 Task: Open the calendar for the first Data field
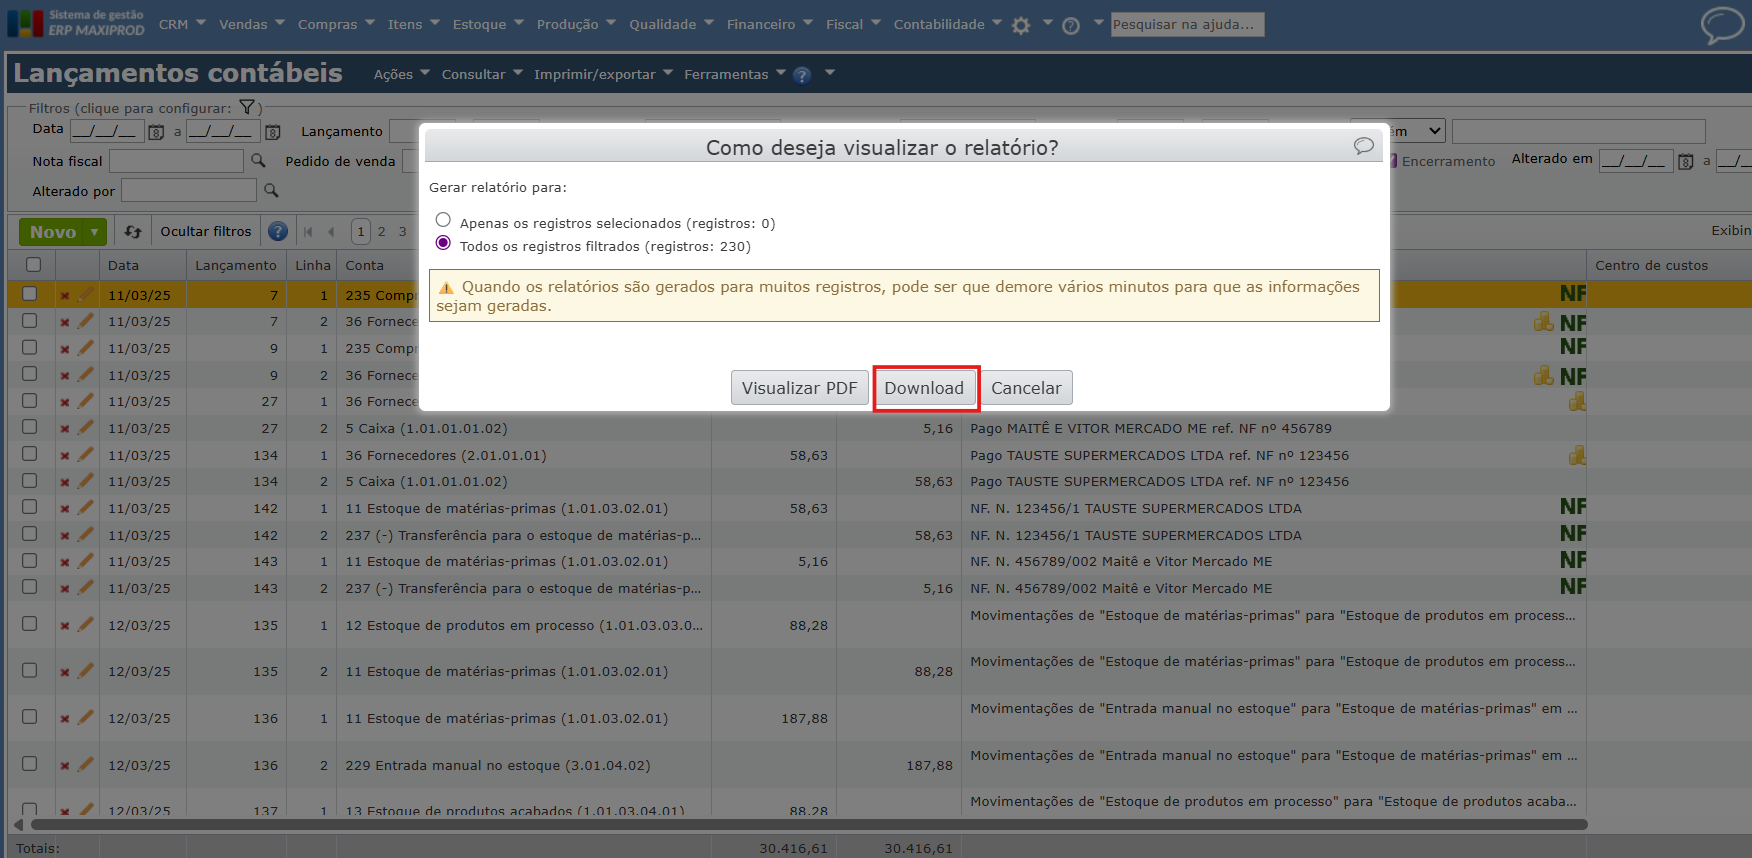pos(156,132)
